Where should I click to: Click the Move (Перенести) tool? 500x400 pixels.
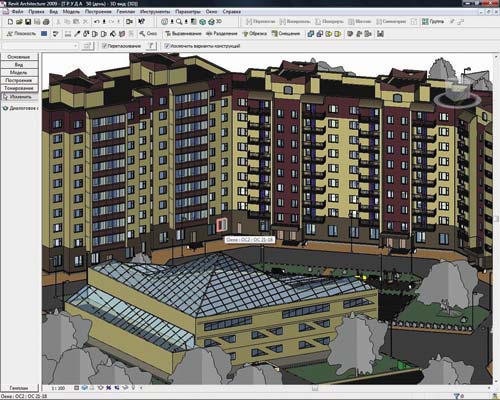point(261,22)
